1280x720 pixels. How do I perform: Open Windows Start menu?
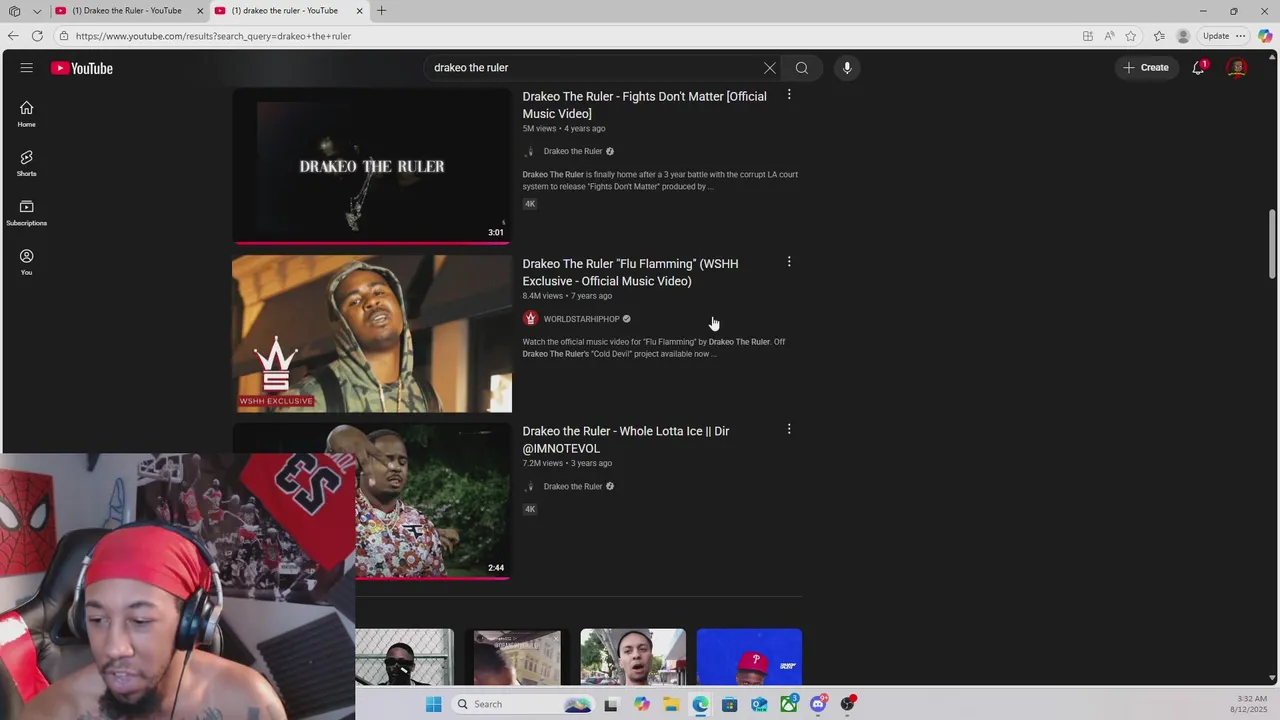(x=433, y=704)
